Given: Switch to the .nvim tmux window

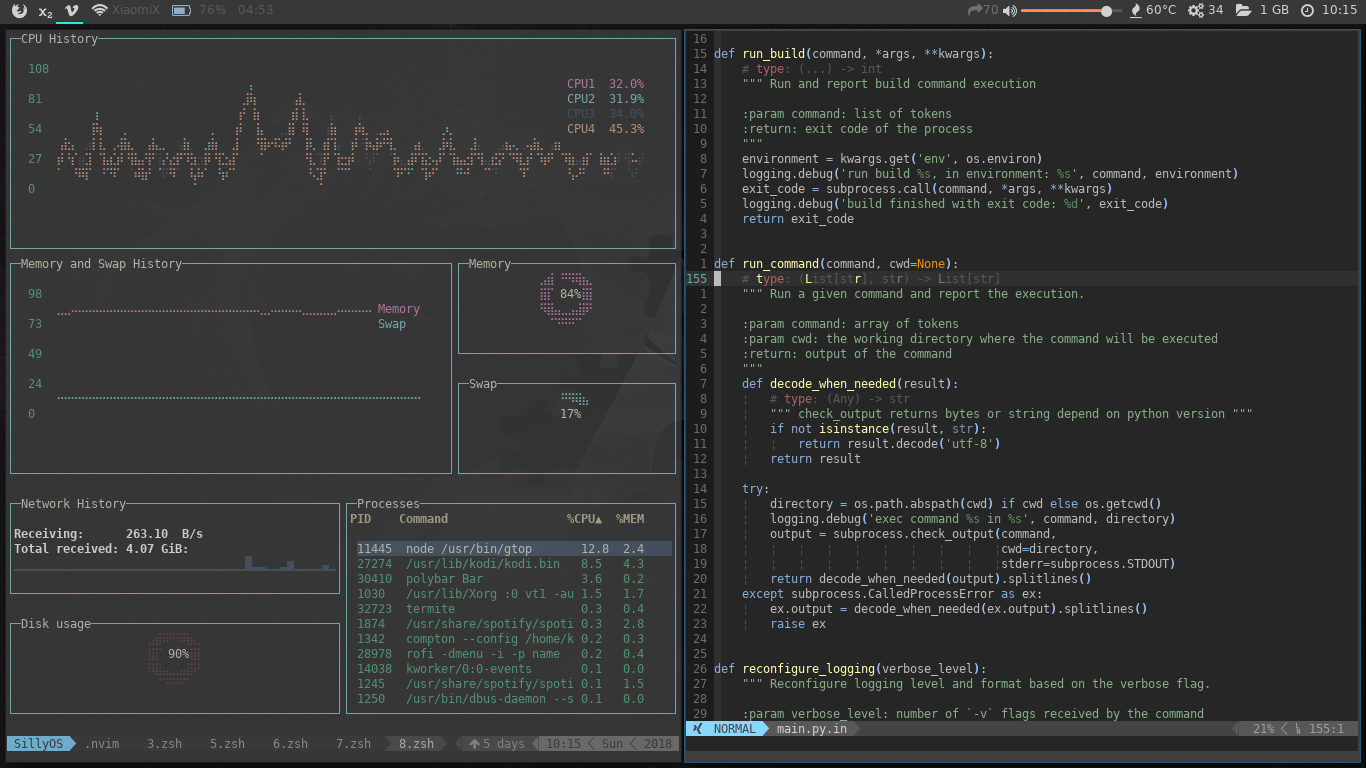Looking at the screenshot, I should 102,744.
